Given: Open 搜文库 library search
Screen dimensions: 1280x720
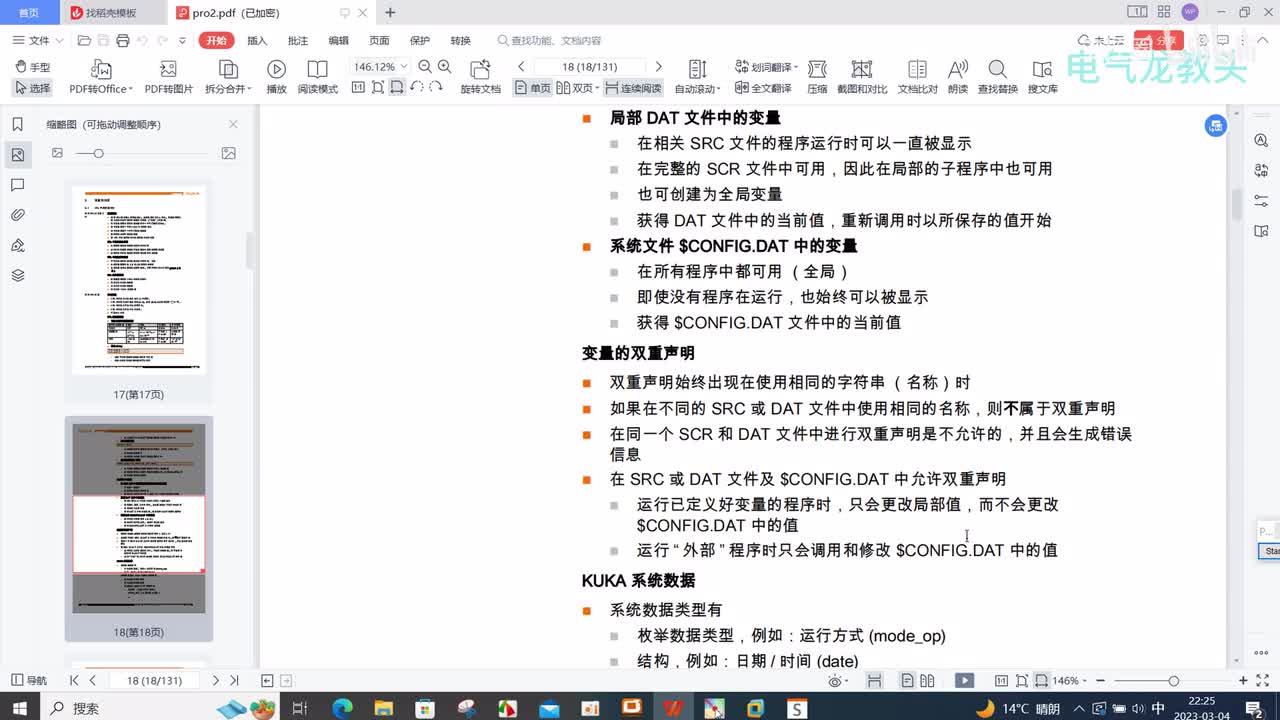Looking at the screenshot, I should point(1042,77).
